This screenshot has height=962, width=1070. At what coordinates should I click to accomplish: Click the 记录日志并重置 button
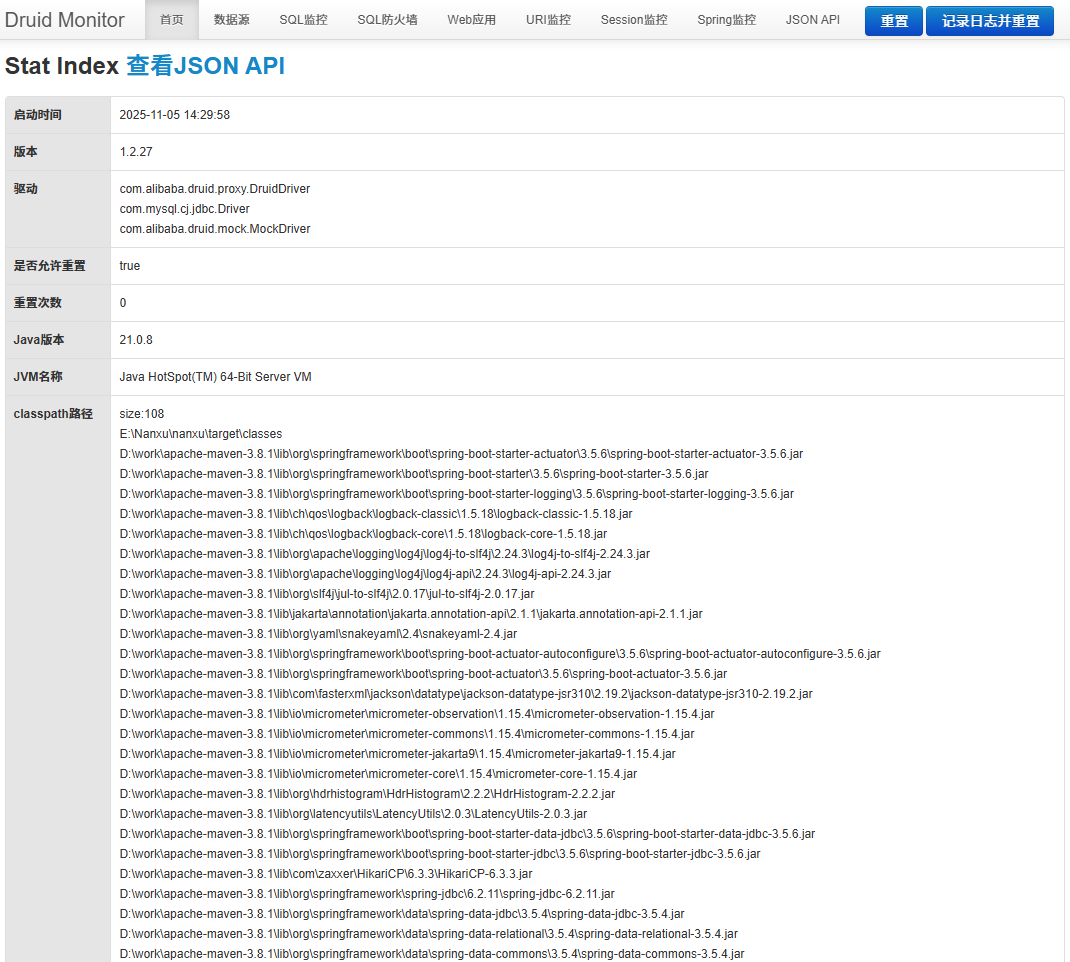(989, 20)
